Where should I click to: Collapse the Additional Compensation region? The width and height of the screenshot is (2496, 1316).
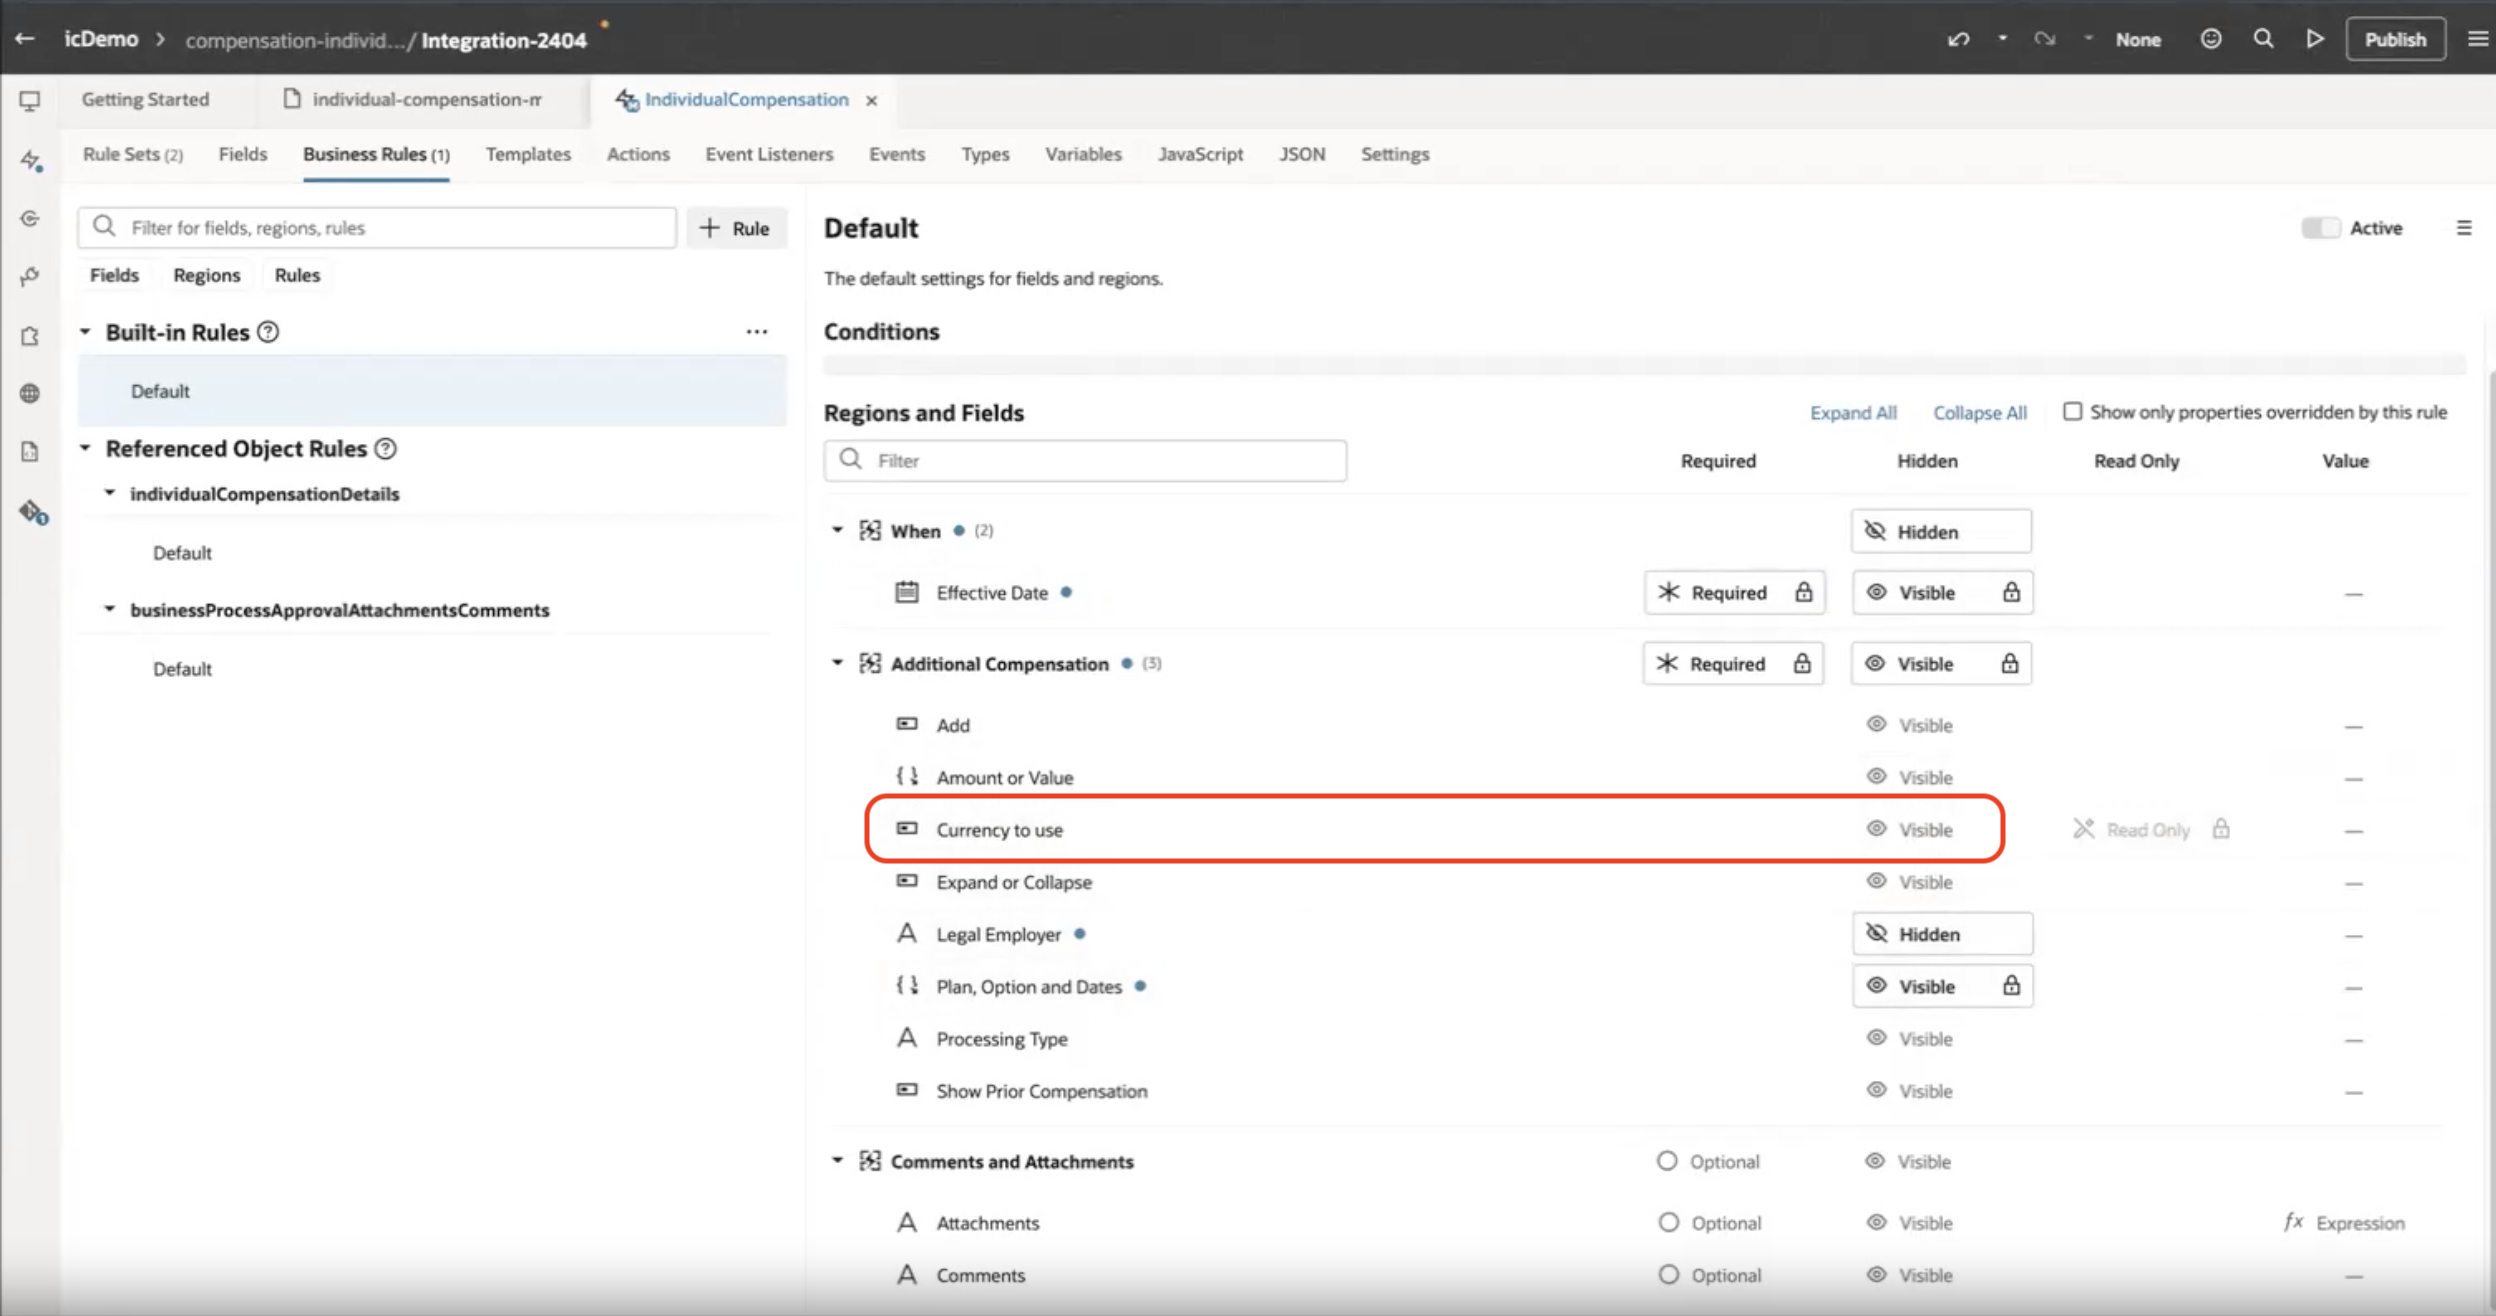click(837, 663)
